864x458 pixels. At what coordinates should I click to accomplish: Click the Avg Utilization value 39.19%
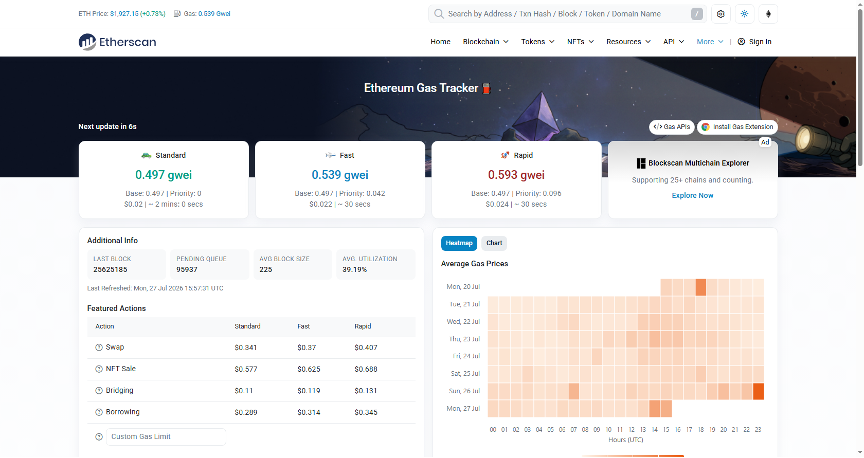354,270
